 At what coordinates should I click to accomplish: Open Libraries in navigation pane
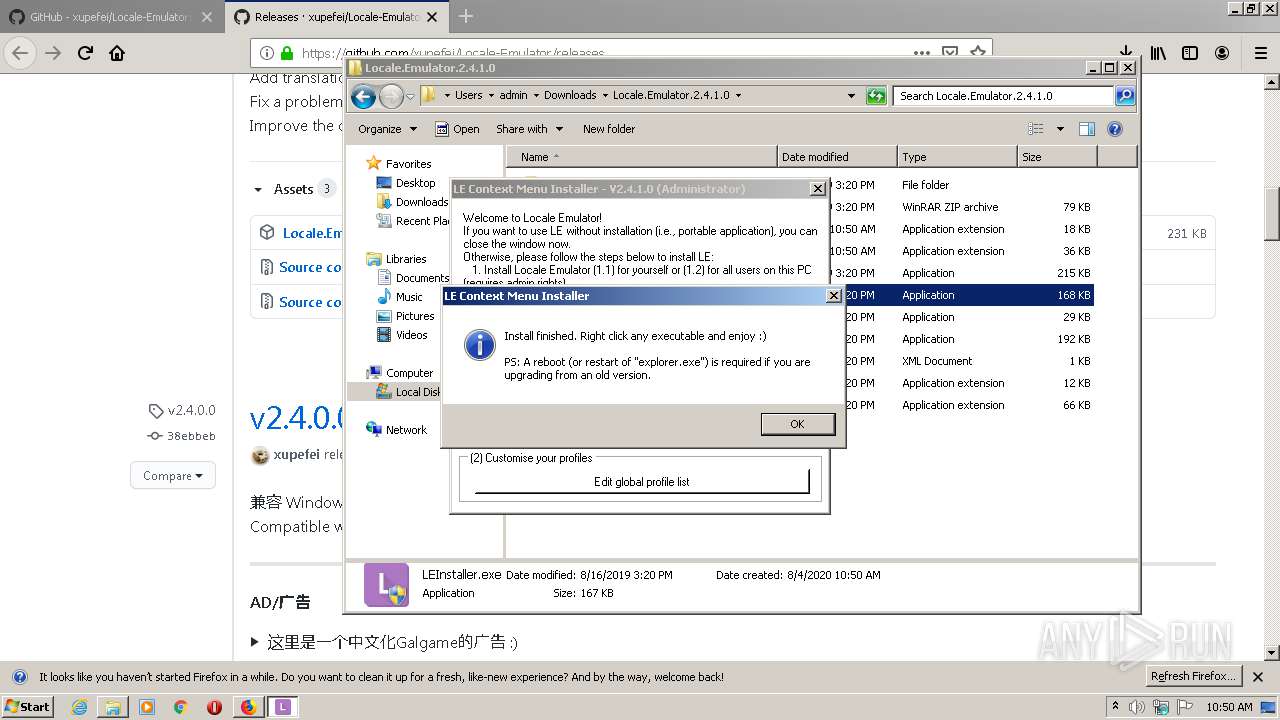(406, 259)
